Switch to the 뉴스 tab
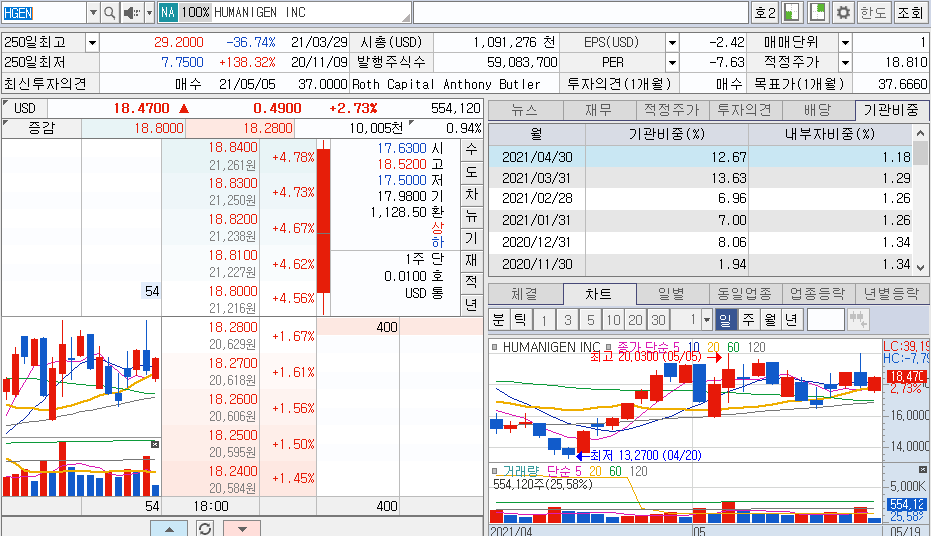The image size is (931, 536). tap(525, 110)
